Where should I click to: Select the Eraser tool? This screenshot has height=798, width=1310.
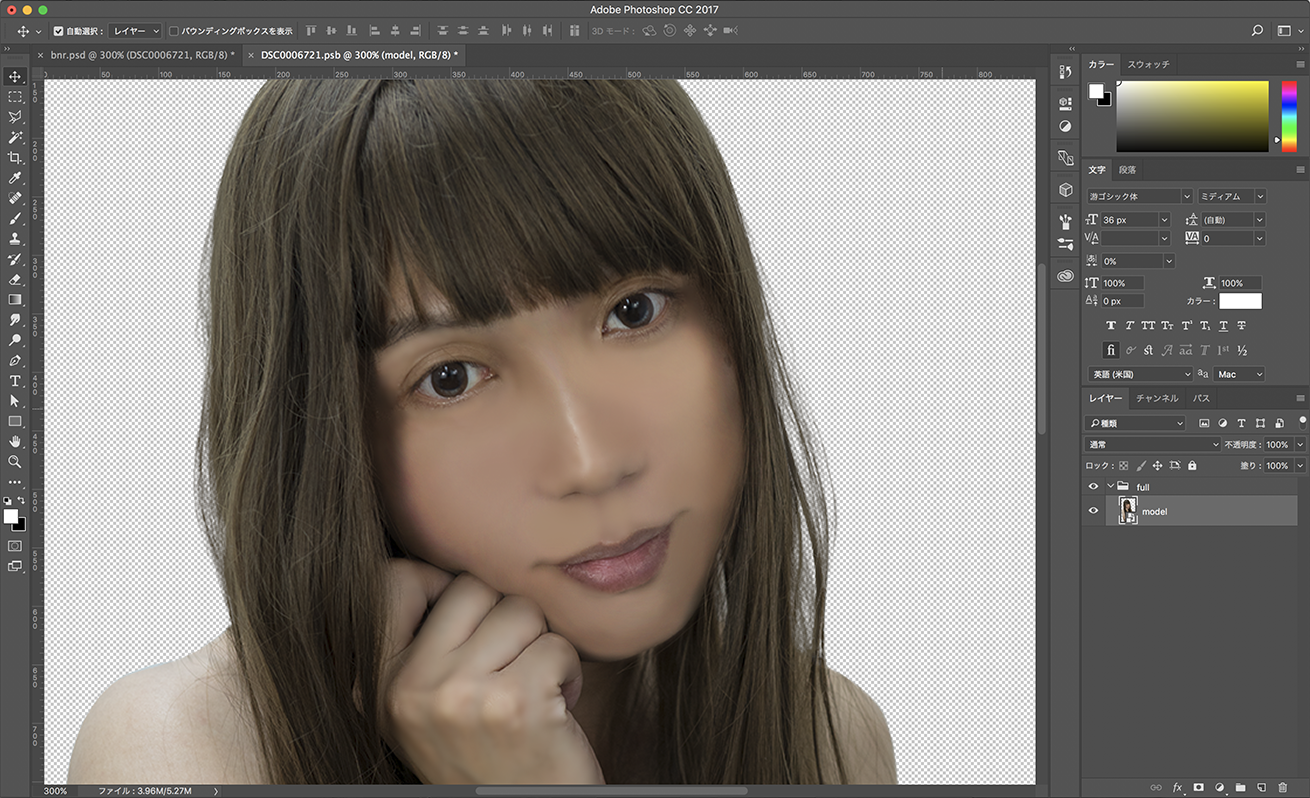point(15,279)
